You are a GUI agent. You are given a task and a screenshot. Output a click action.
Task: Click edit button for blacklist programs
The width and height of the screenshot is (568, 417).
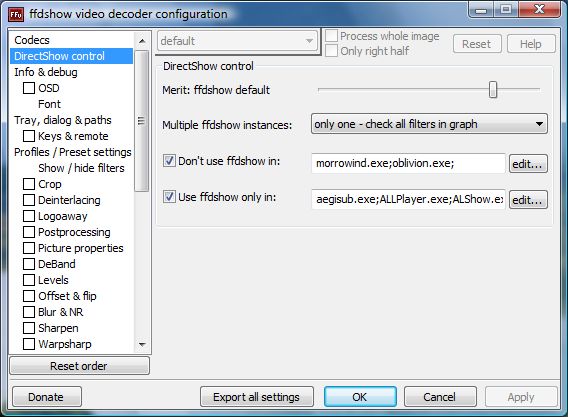tap(528, 164)
